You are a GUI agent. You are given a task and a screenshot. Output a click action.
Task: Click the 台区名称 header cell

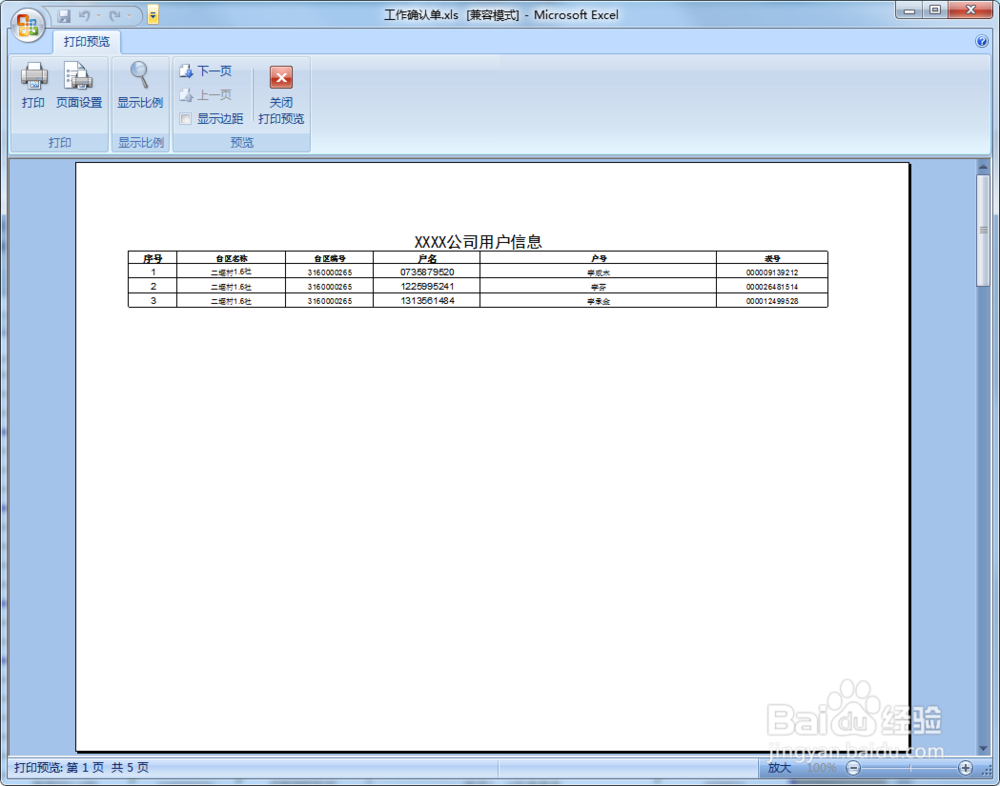231,258
